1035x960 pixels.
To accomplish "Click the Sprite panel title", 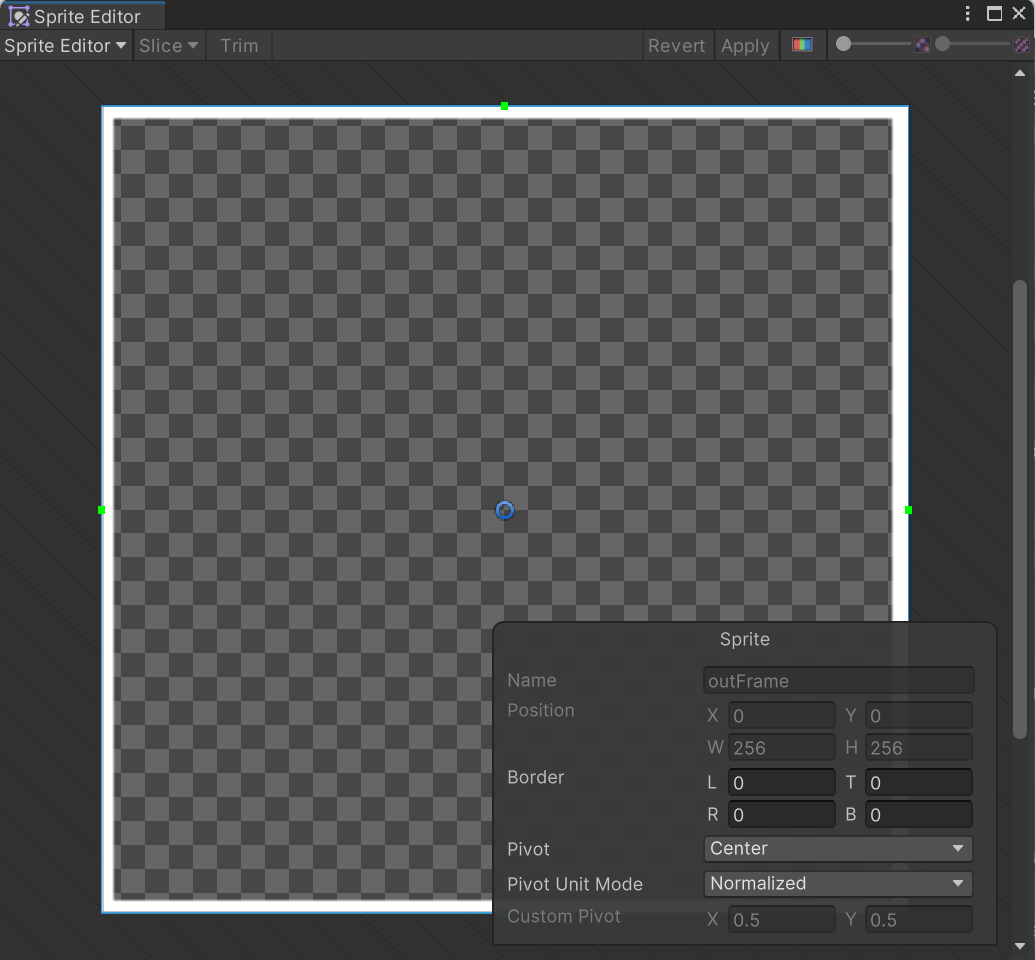I will coord(745,639).
